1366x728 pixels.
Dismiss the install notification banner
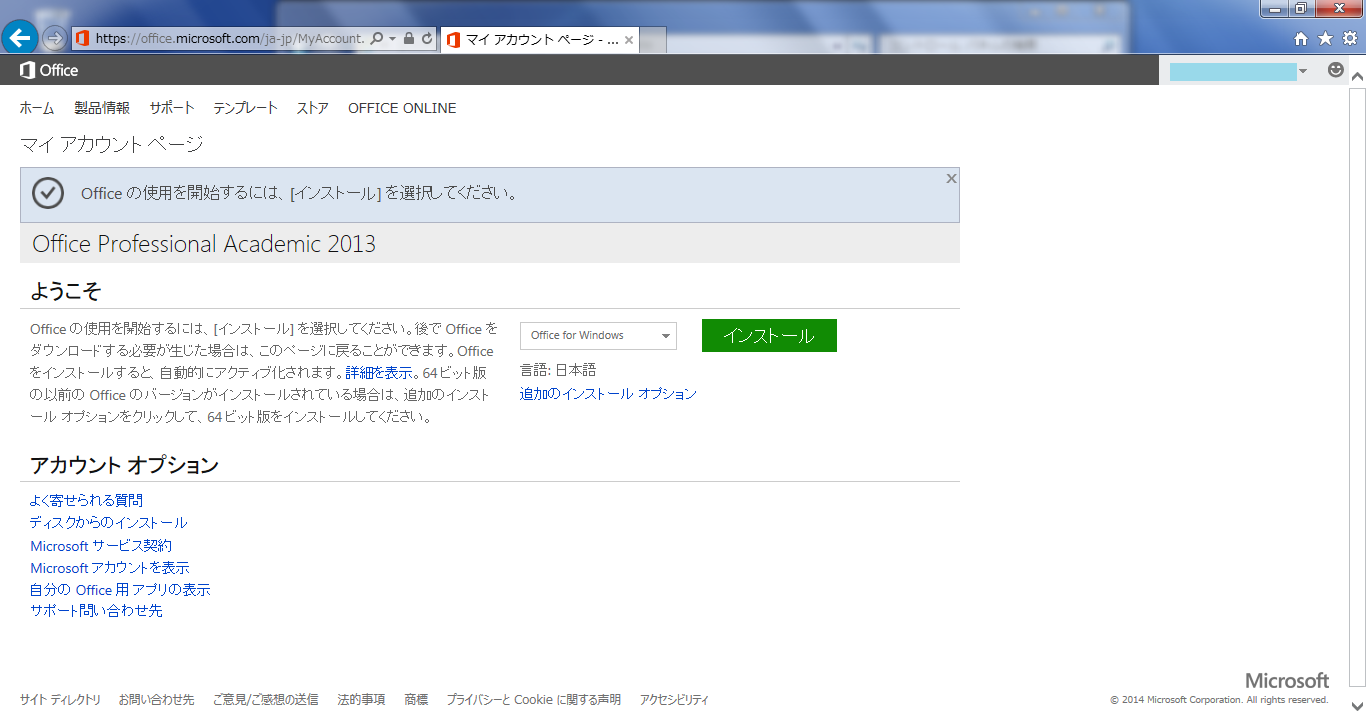point(951,178)
